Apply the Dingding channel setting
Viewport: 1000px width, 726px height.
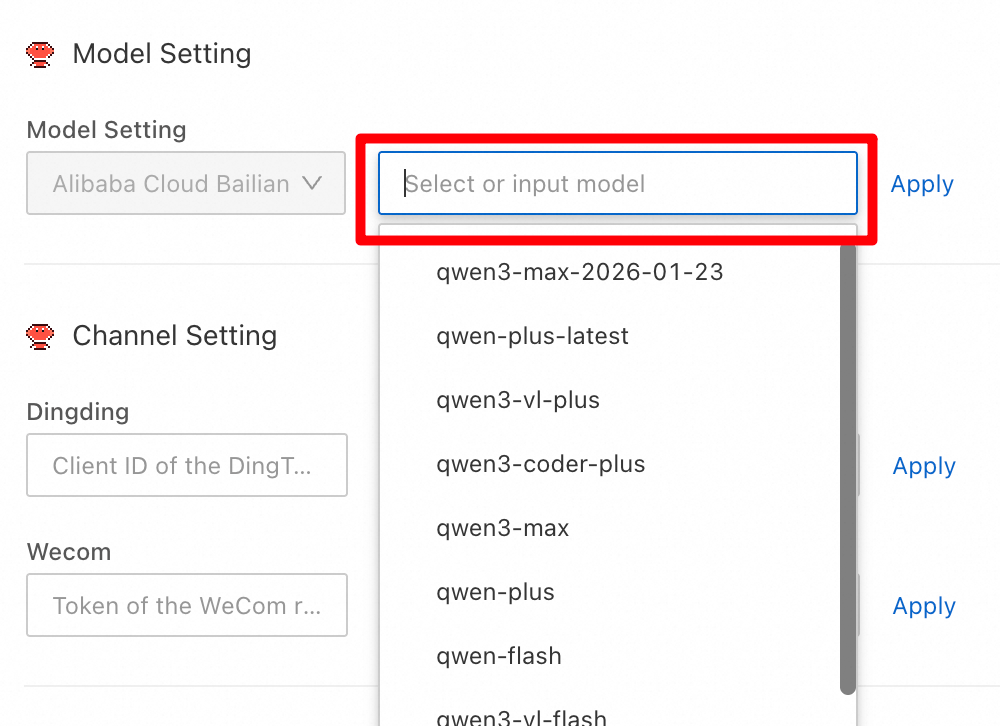coord(924,466)
